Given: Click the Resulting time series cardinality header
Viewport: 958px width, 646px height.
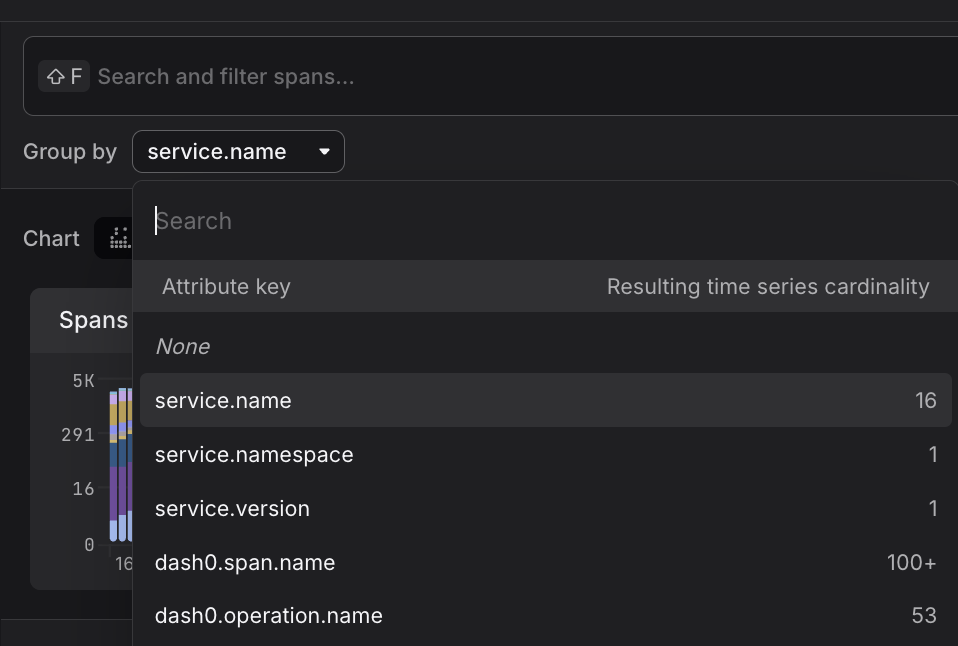Looking at the screenshot, I should (767, 287).
